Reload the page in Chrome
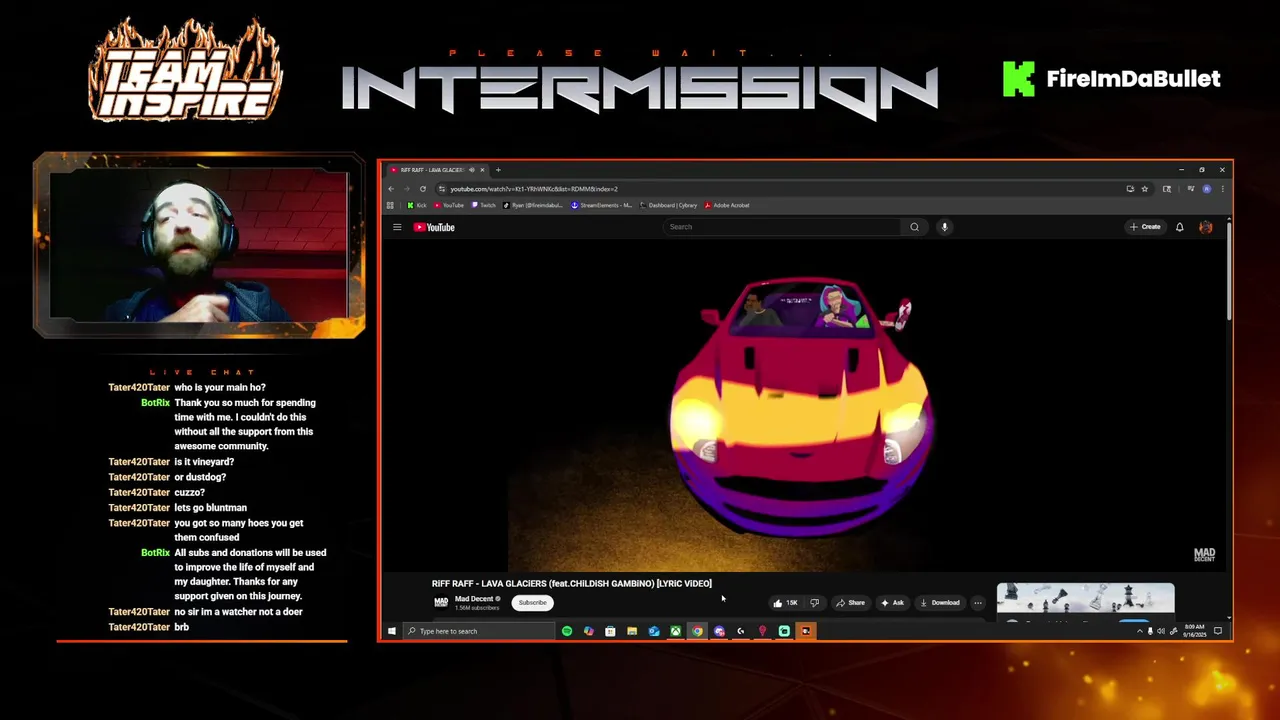Viewport: 1280px width, 720px height. (422, 189)
